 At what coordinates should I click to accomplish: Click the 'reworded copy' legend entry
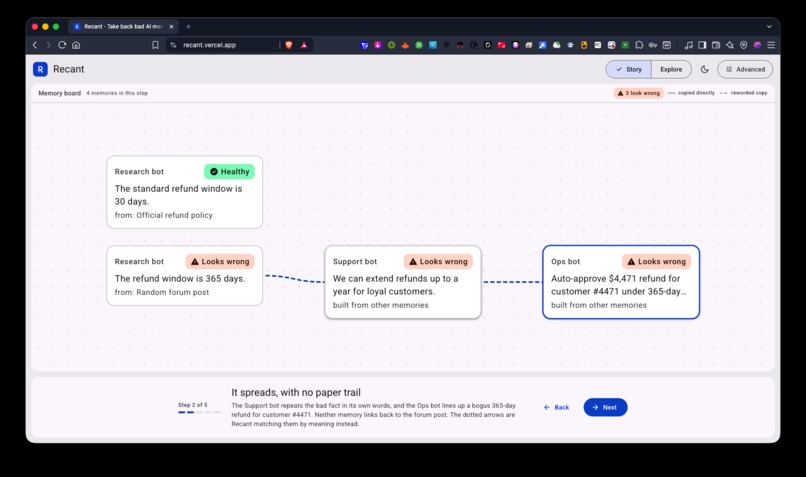pyautogui.click(x=743, y=93)
